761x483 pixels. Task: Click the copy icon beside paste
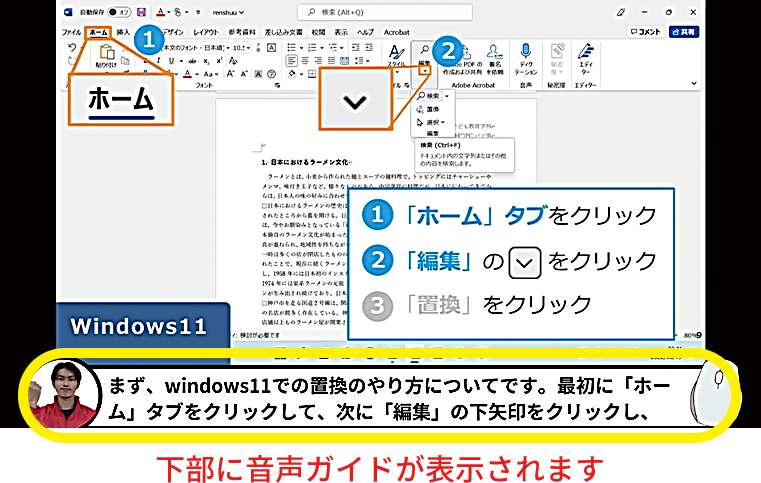[x=125, y=61]
